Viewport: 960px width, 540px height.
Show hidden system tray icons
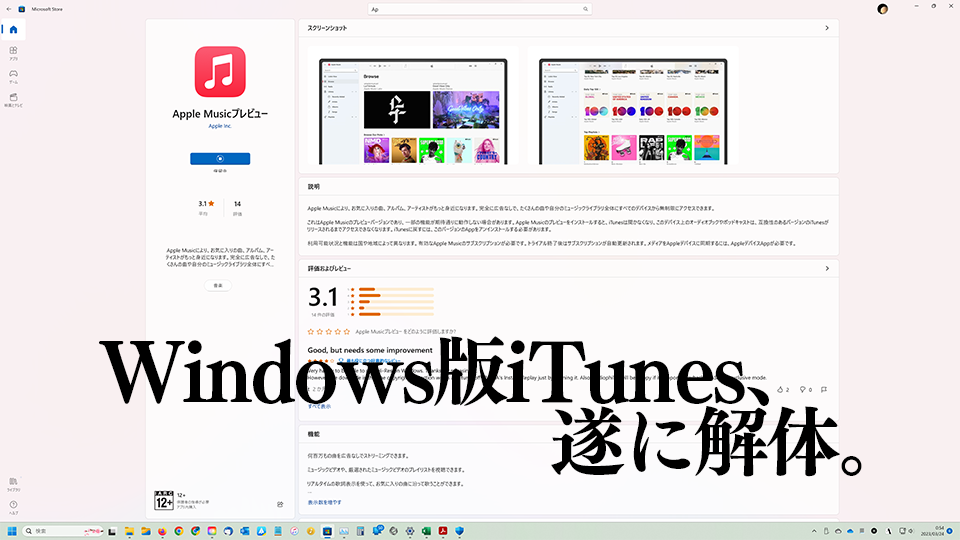[x=814, y=531]
